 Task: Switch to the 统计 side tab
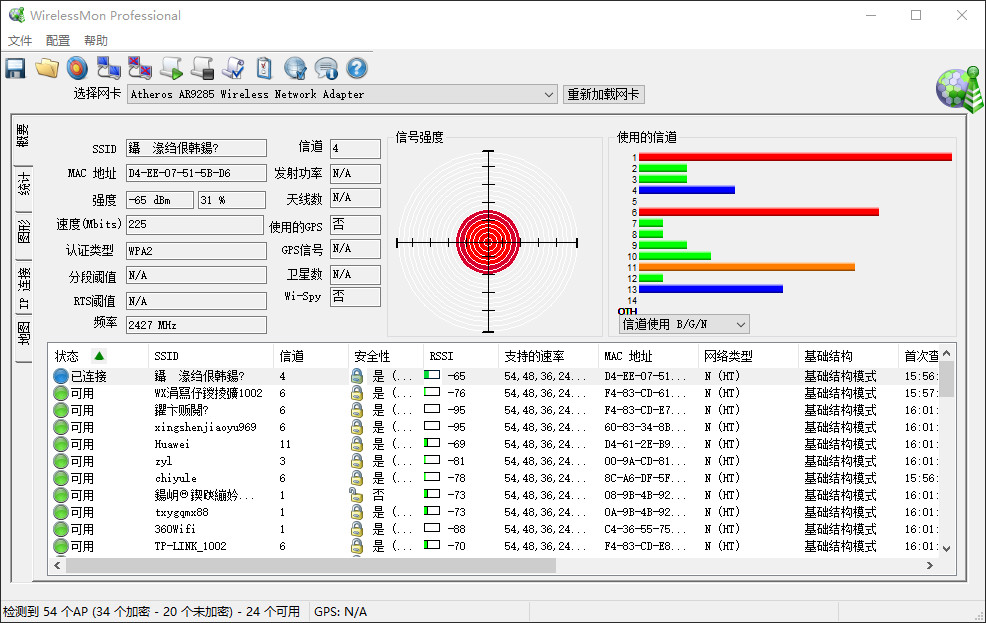23,185
